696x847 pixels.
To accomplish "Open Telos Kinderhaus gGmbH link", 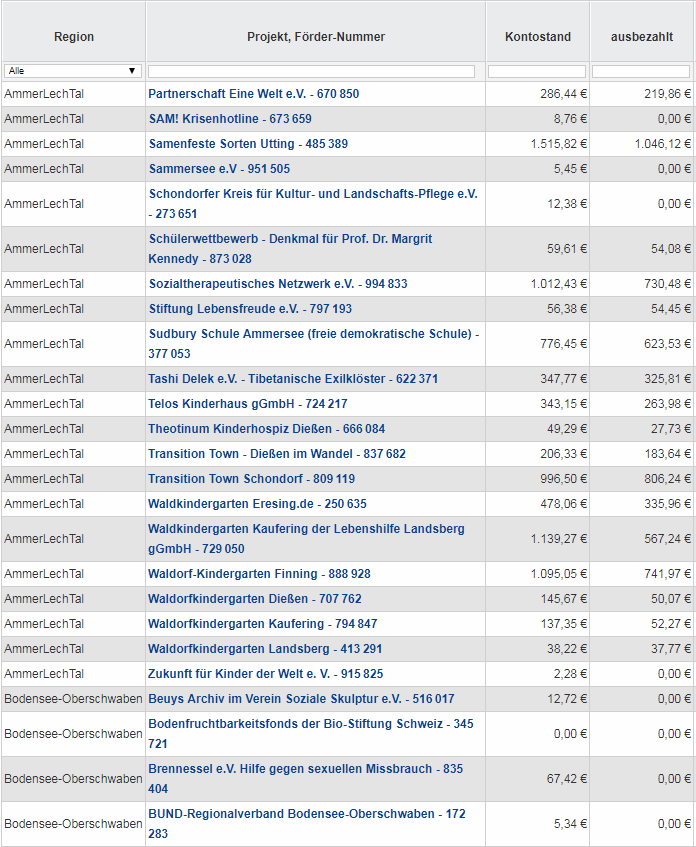I will pos(248,404).
